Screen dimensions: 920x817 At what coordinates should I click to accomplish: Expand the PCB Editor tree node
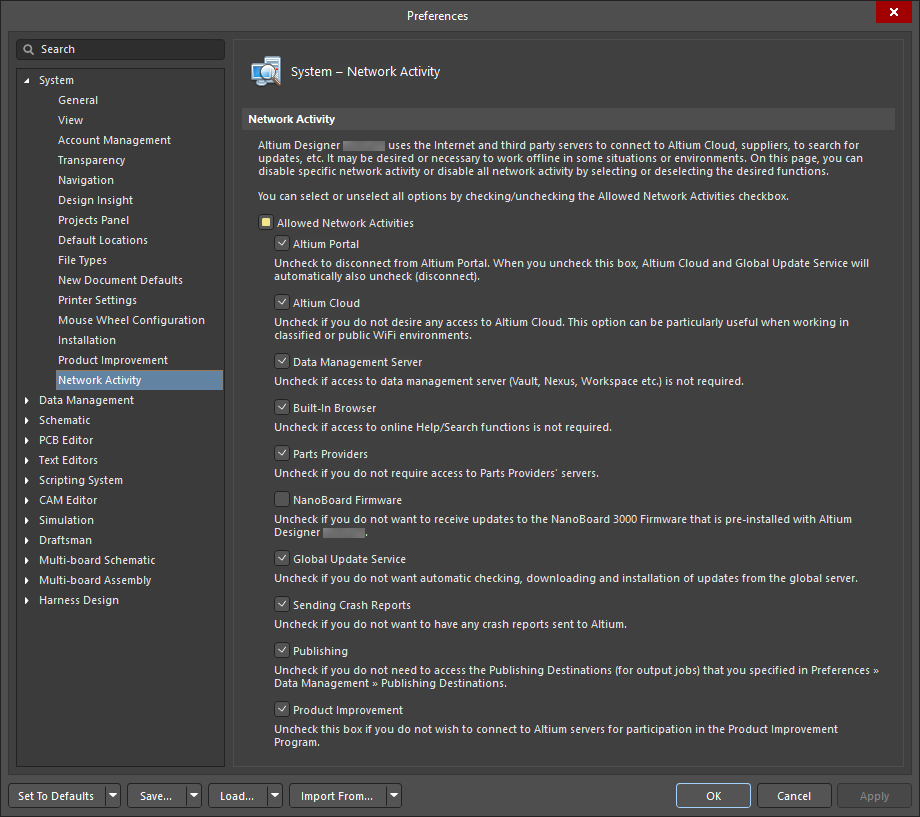click(x=26, y=440)
